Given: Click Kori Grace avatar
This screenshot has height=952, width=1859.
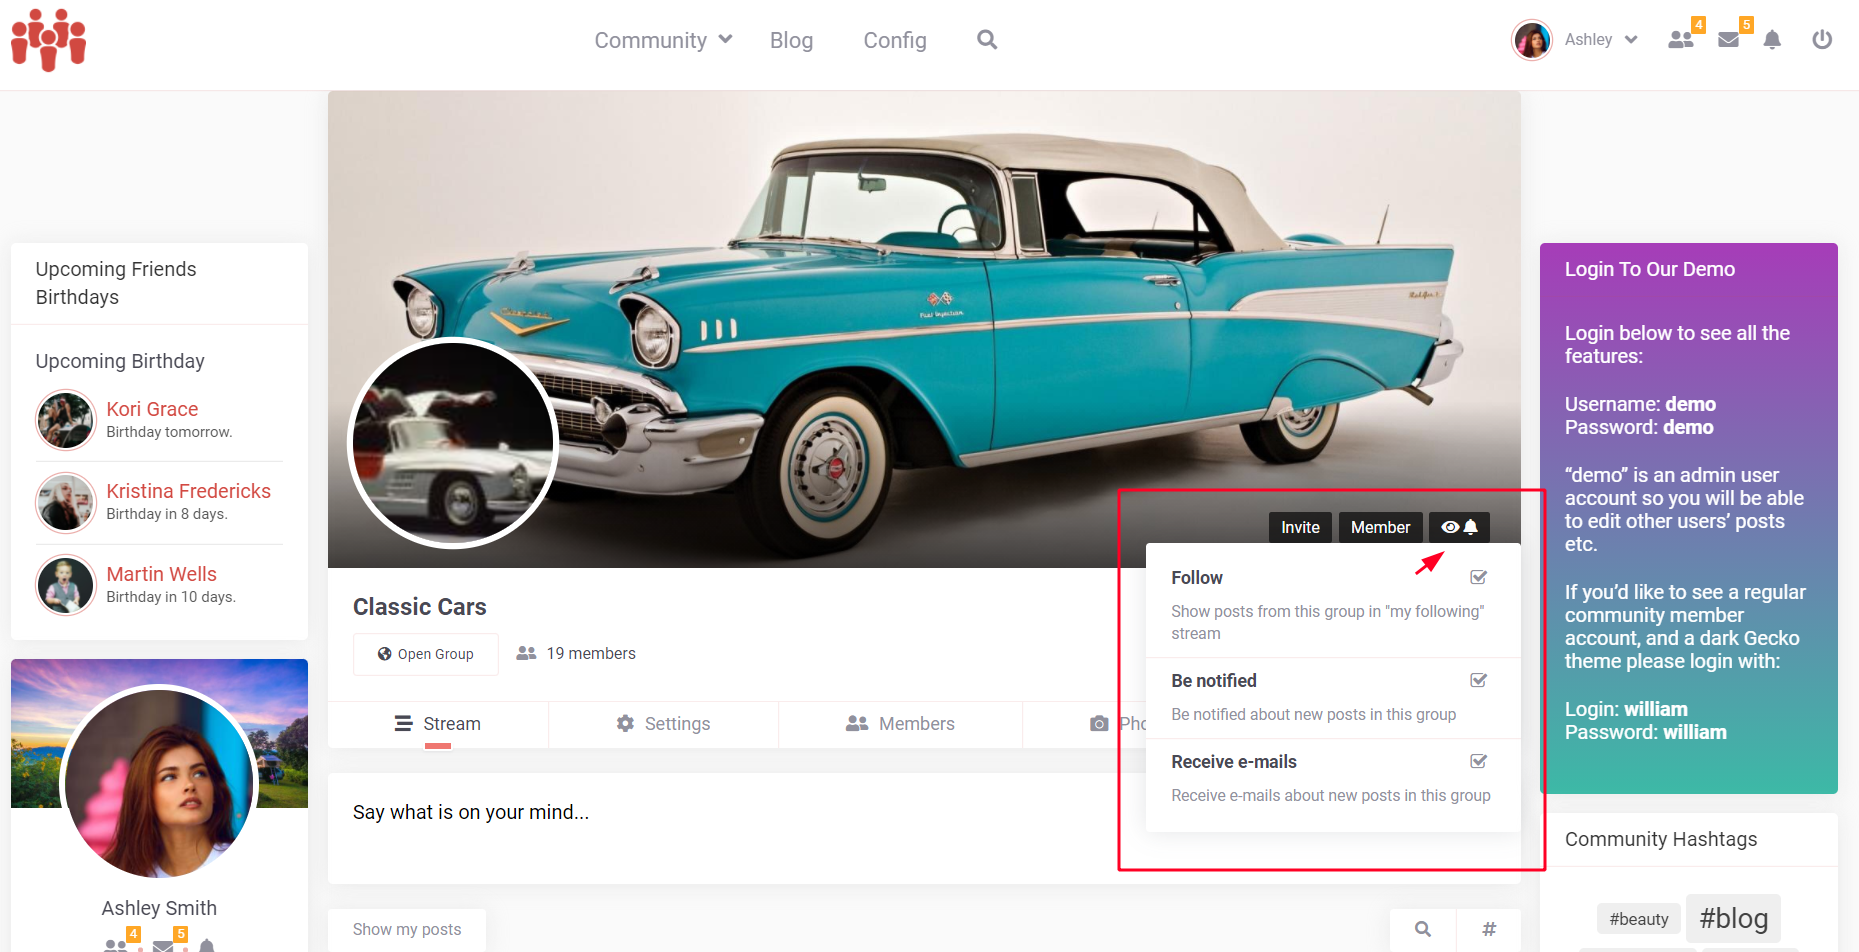Looking at the screenshot, I should coord(66,420).
